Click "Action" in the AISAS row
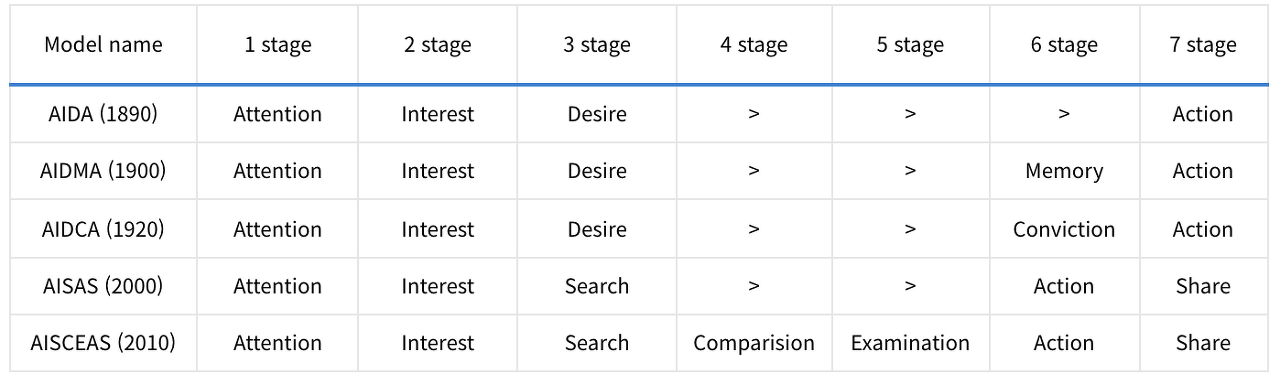1280x385 pixels. 1064,286
